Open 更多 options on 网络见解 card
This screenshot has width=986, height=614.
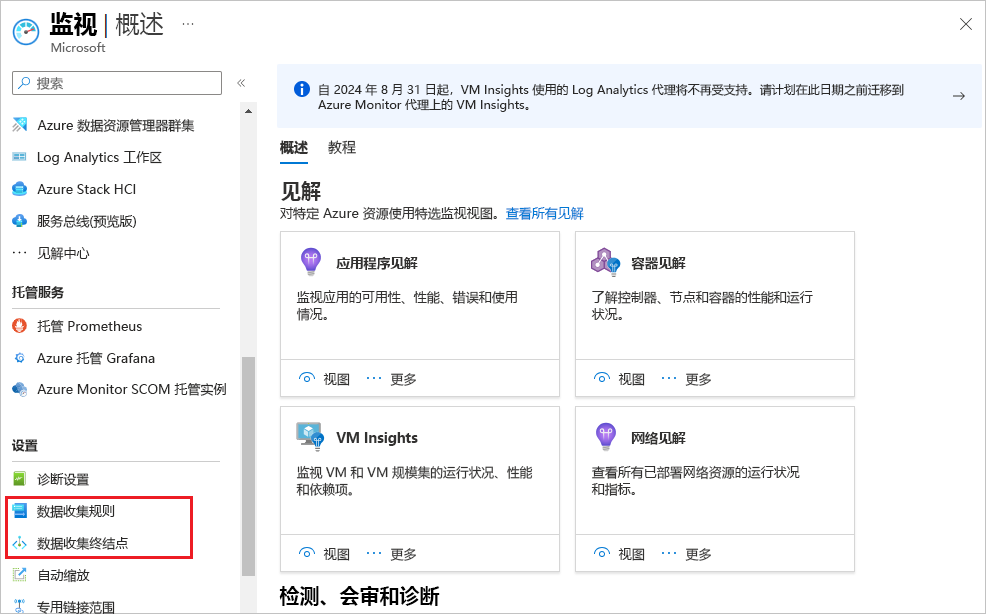(686, 554)
